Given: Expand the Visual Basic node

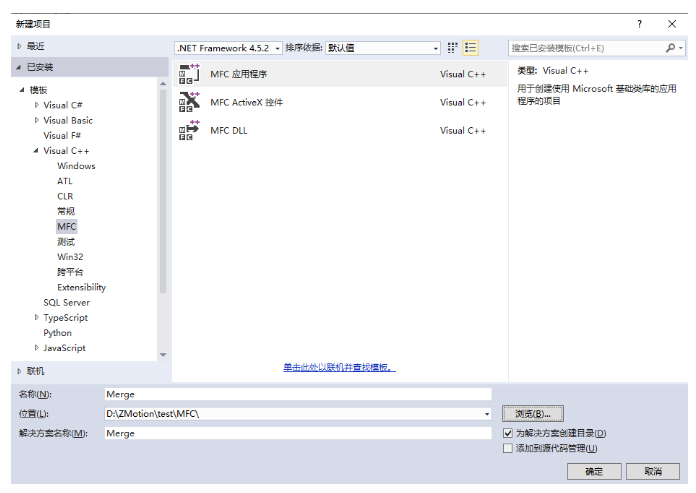Looking at the screenshot, I should click(x=37, y=120).
